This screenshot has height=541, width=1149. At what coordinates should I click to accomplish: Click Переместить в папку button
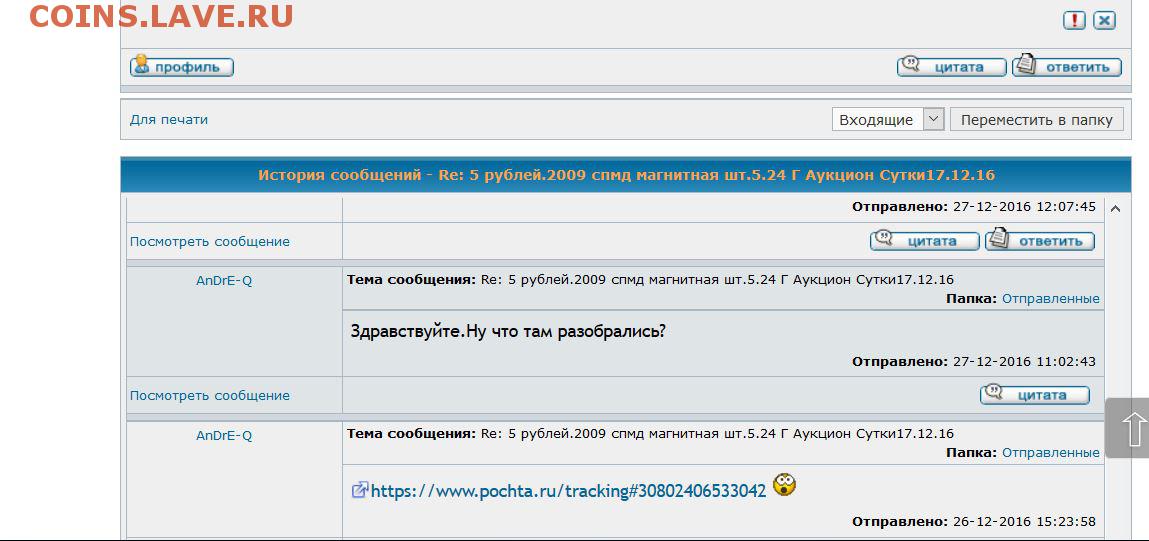[1036, 119]
